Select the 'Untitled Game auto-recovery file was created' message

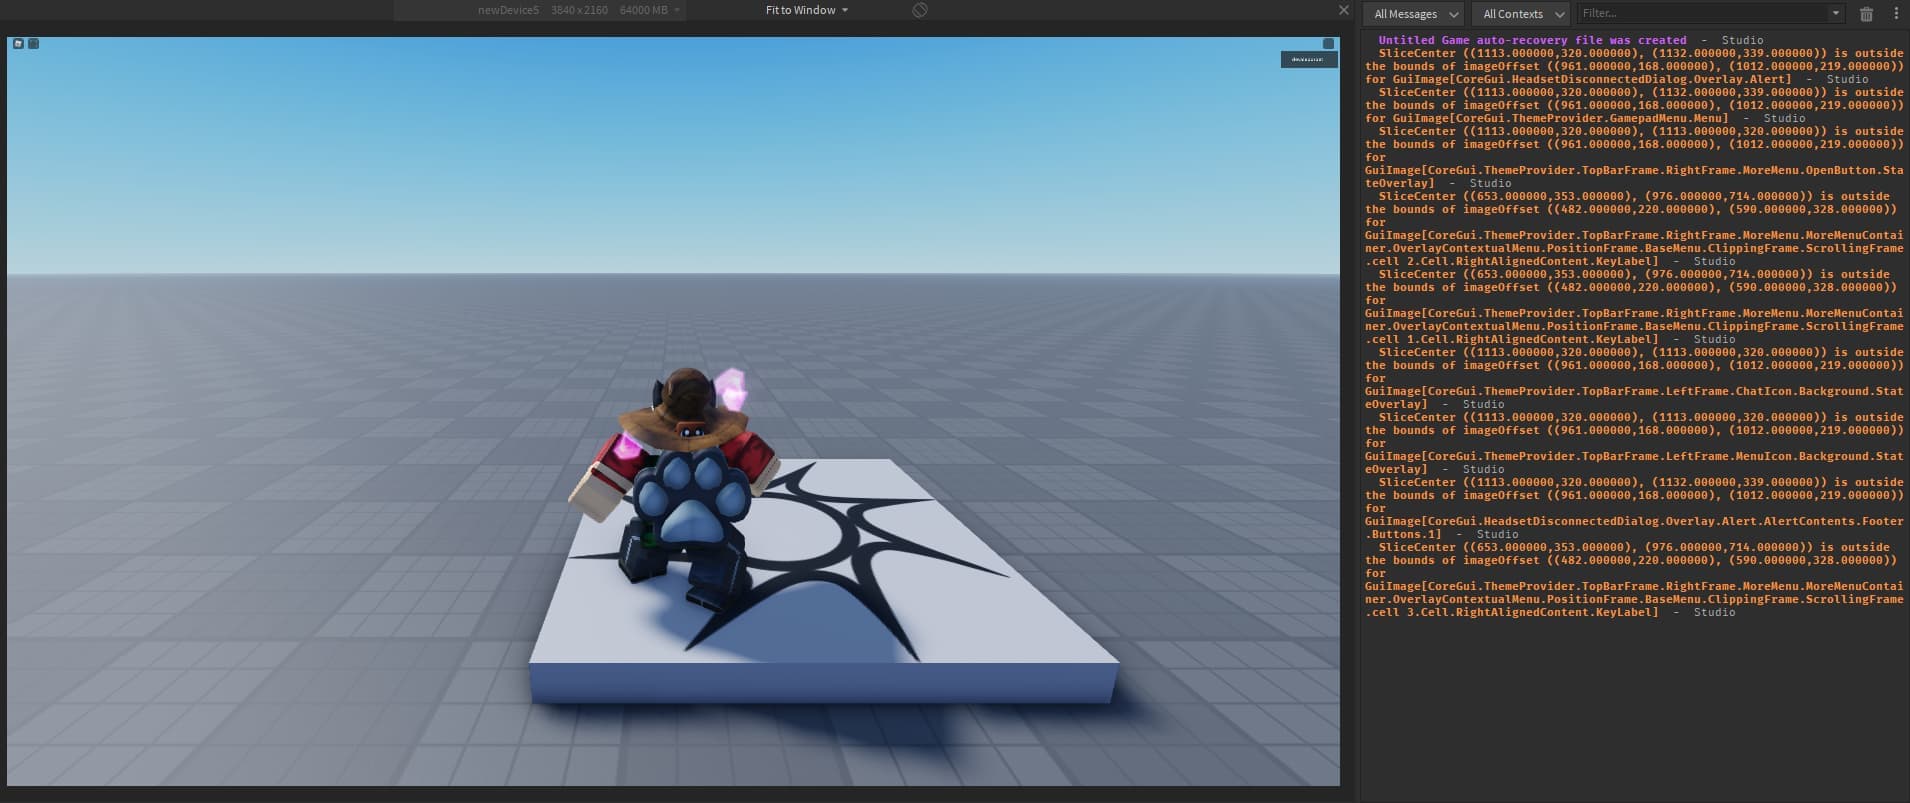point(1532,40)
